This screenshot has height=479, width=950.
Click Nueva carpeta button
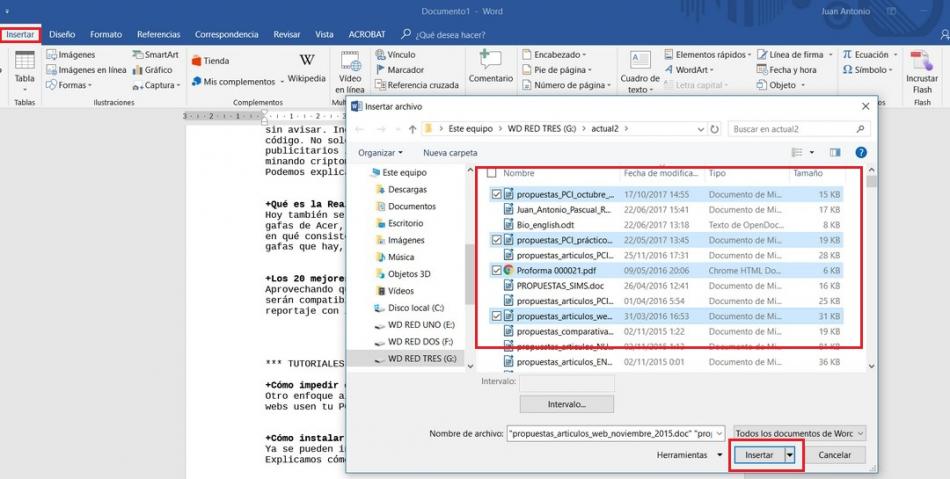click(x=450, y=153)
